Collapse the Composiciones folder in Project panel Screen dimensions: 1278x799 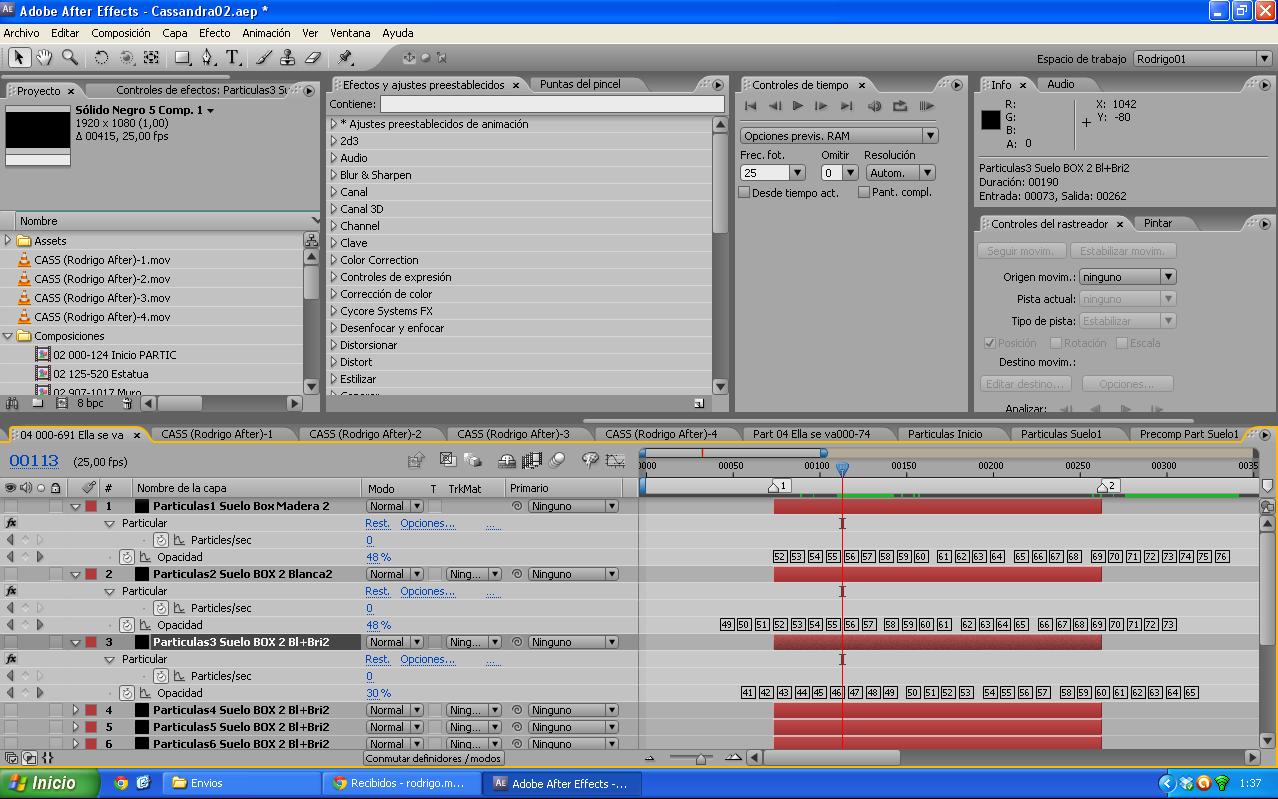[x=8, y=336]
